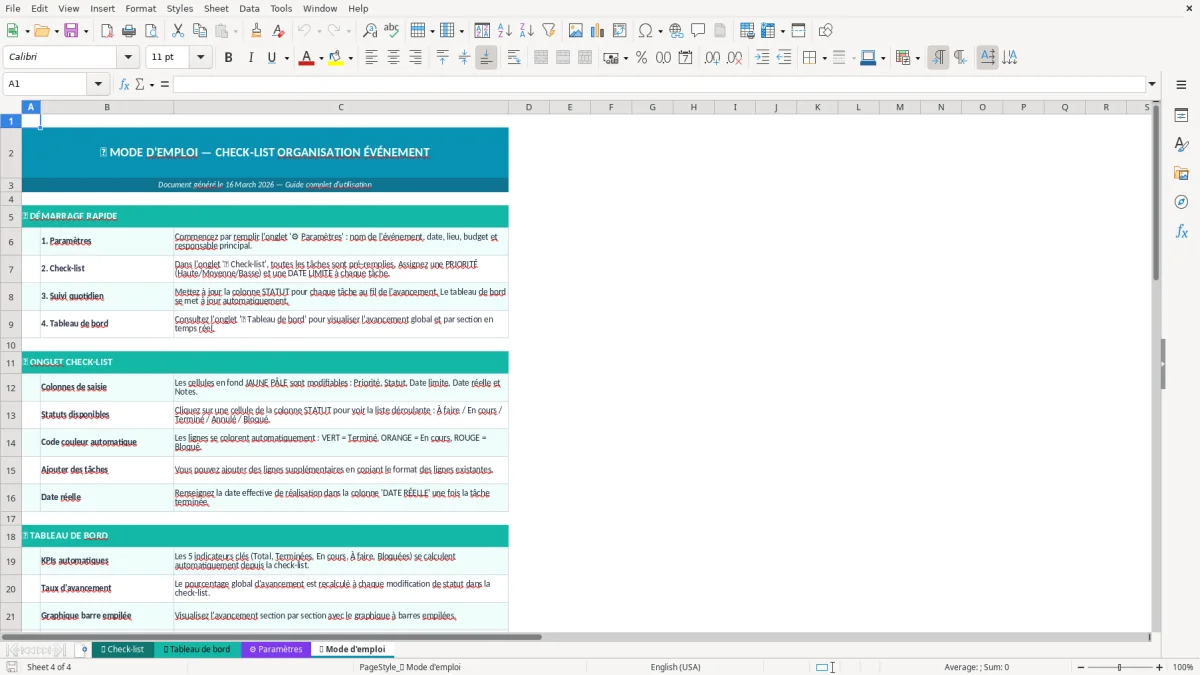Image resolution: width=1200 pixels, height=675 pixels.
Task: Toggle Italic formatting
Action: click(x=250, y=58)
